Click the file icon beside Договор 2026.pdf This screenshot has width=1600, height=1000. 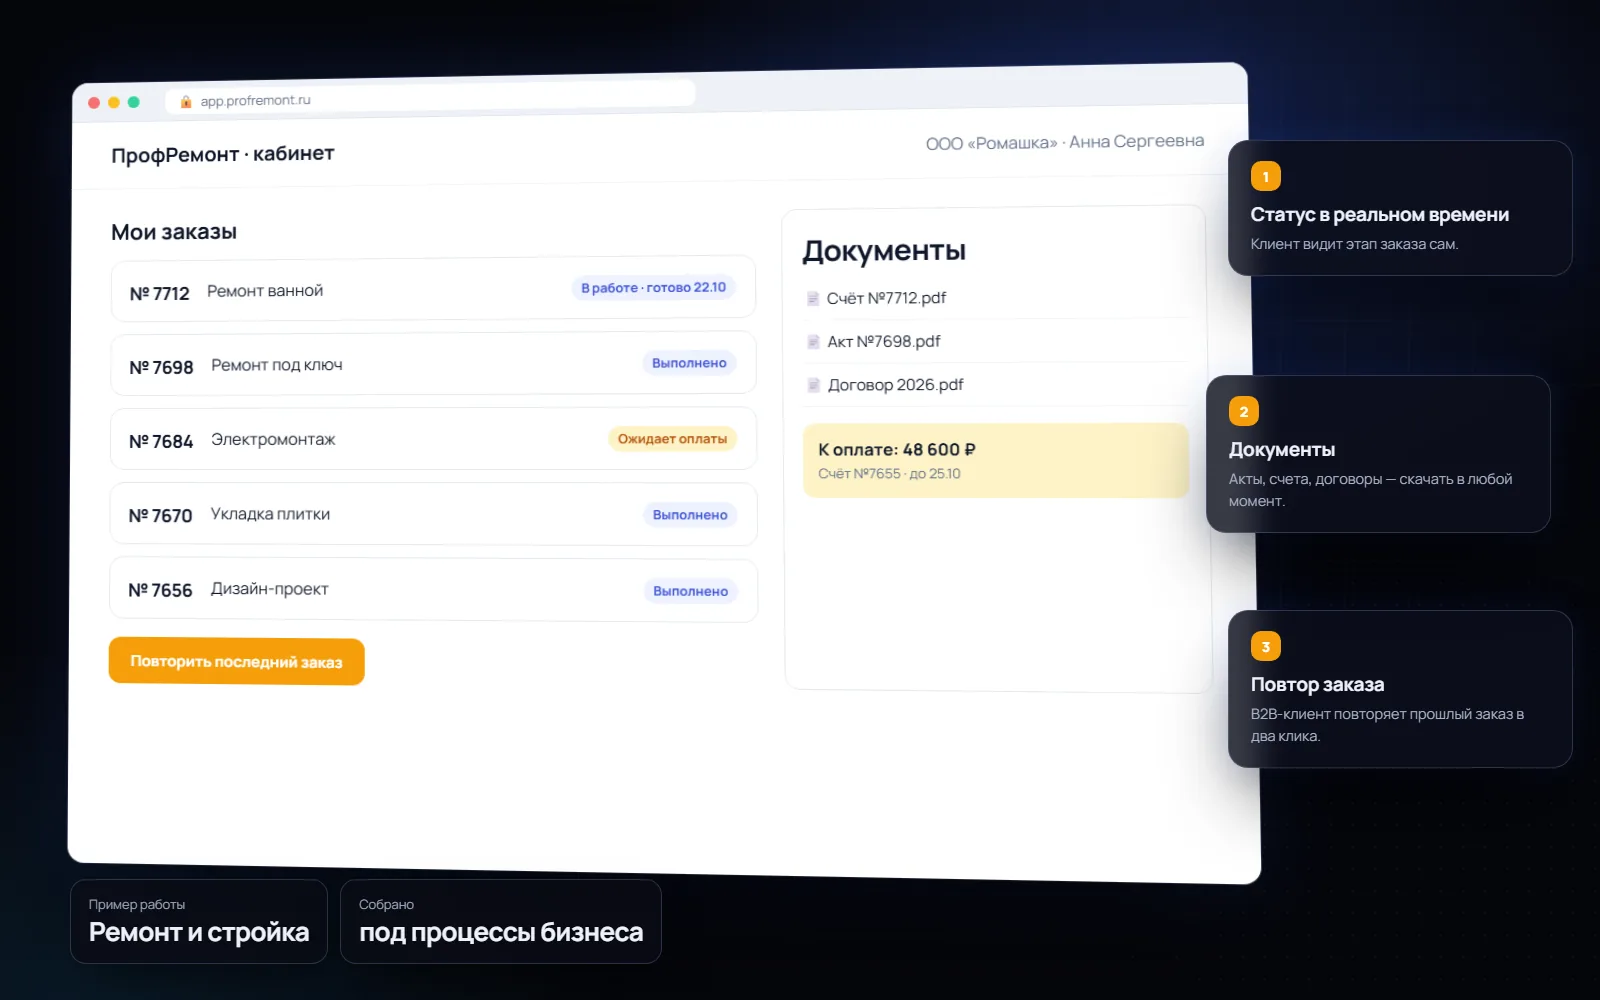814,385
